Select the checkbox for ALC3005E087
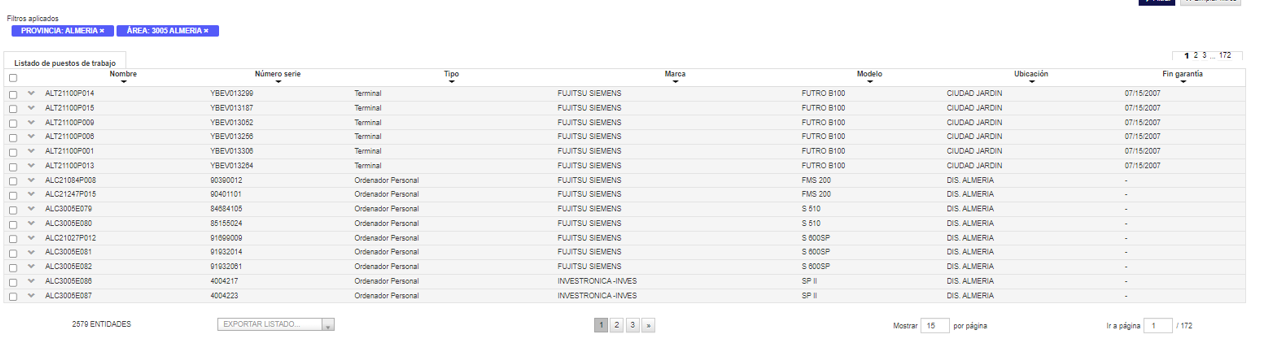 [x=13, y=297]
